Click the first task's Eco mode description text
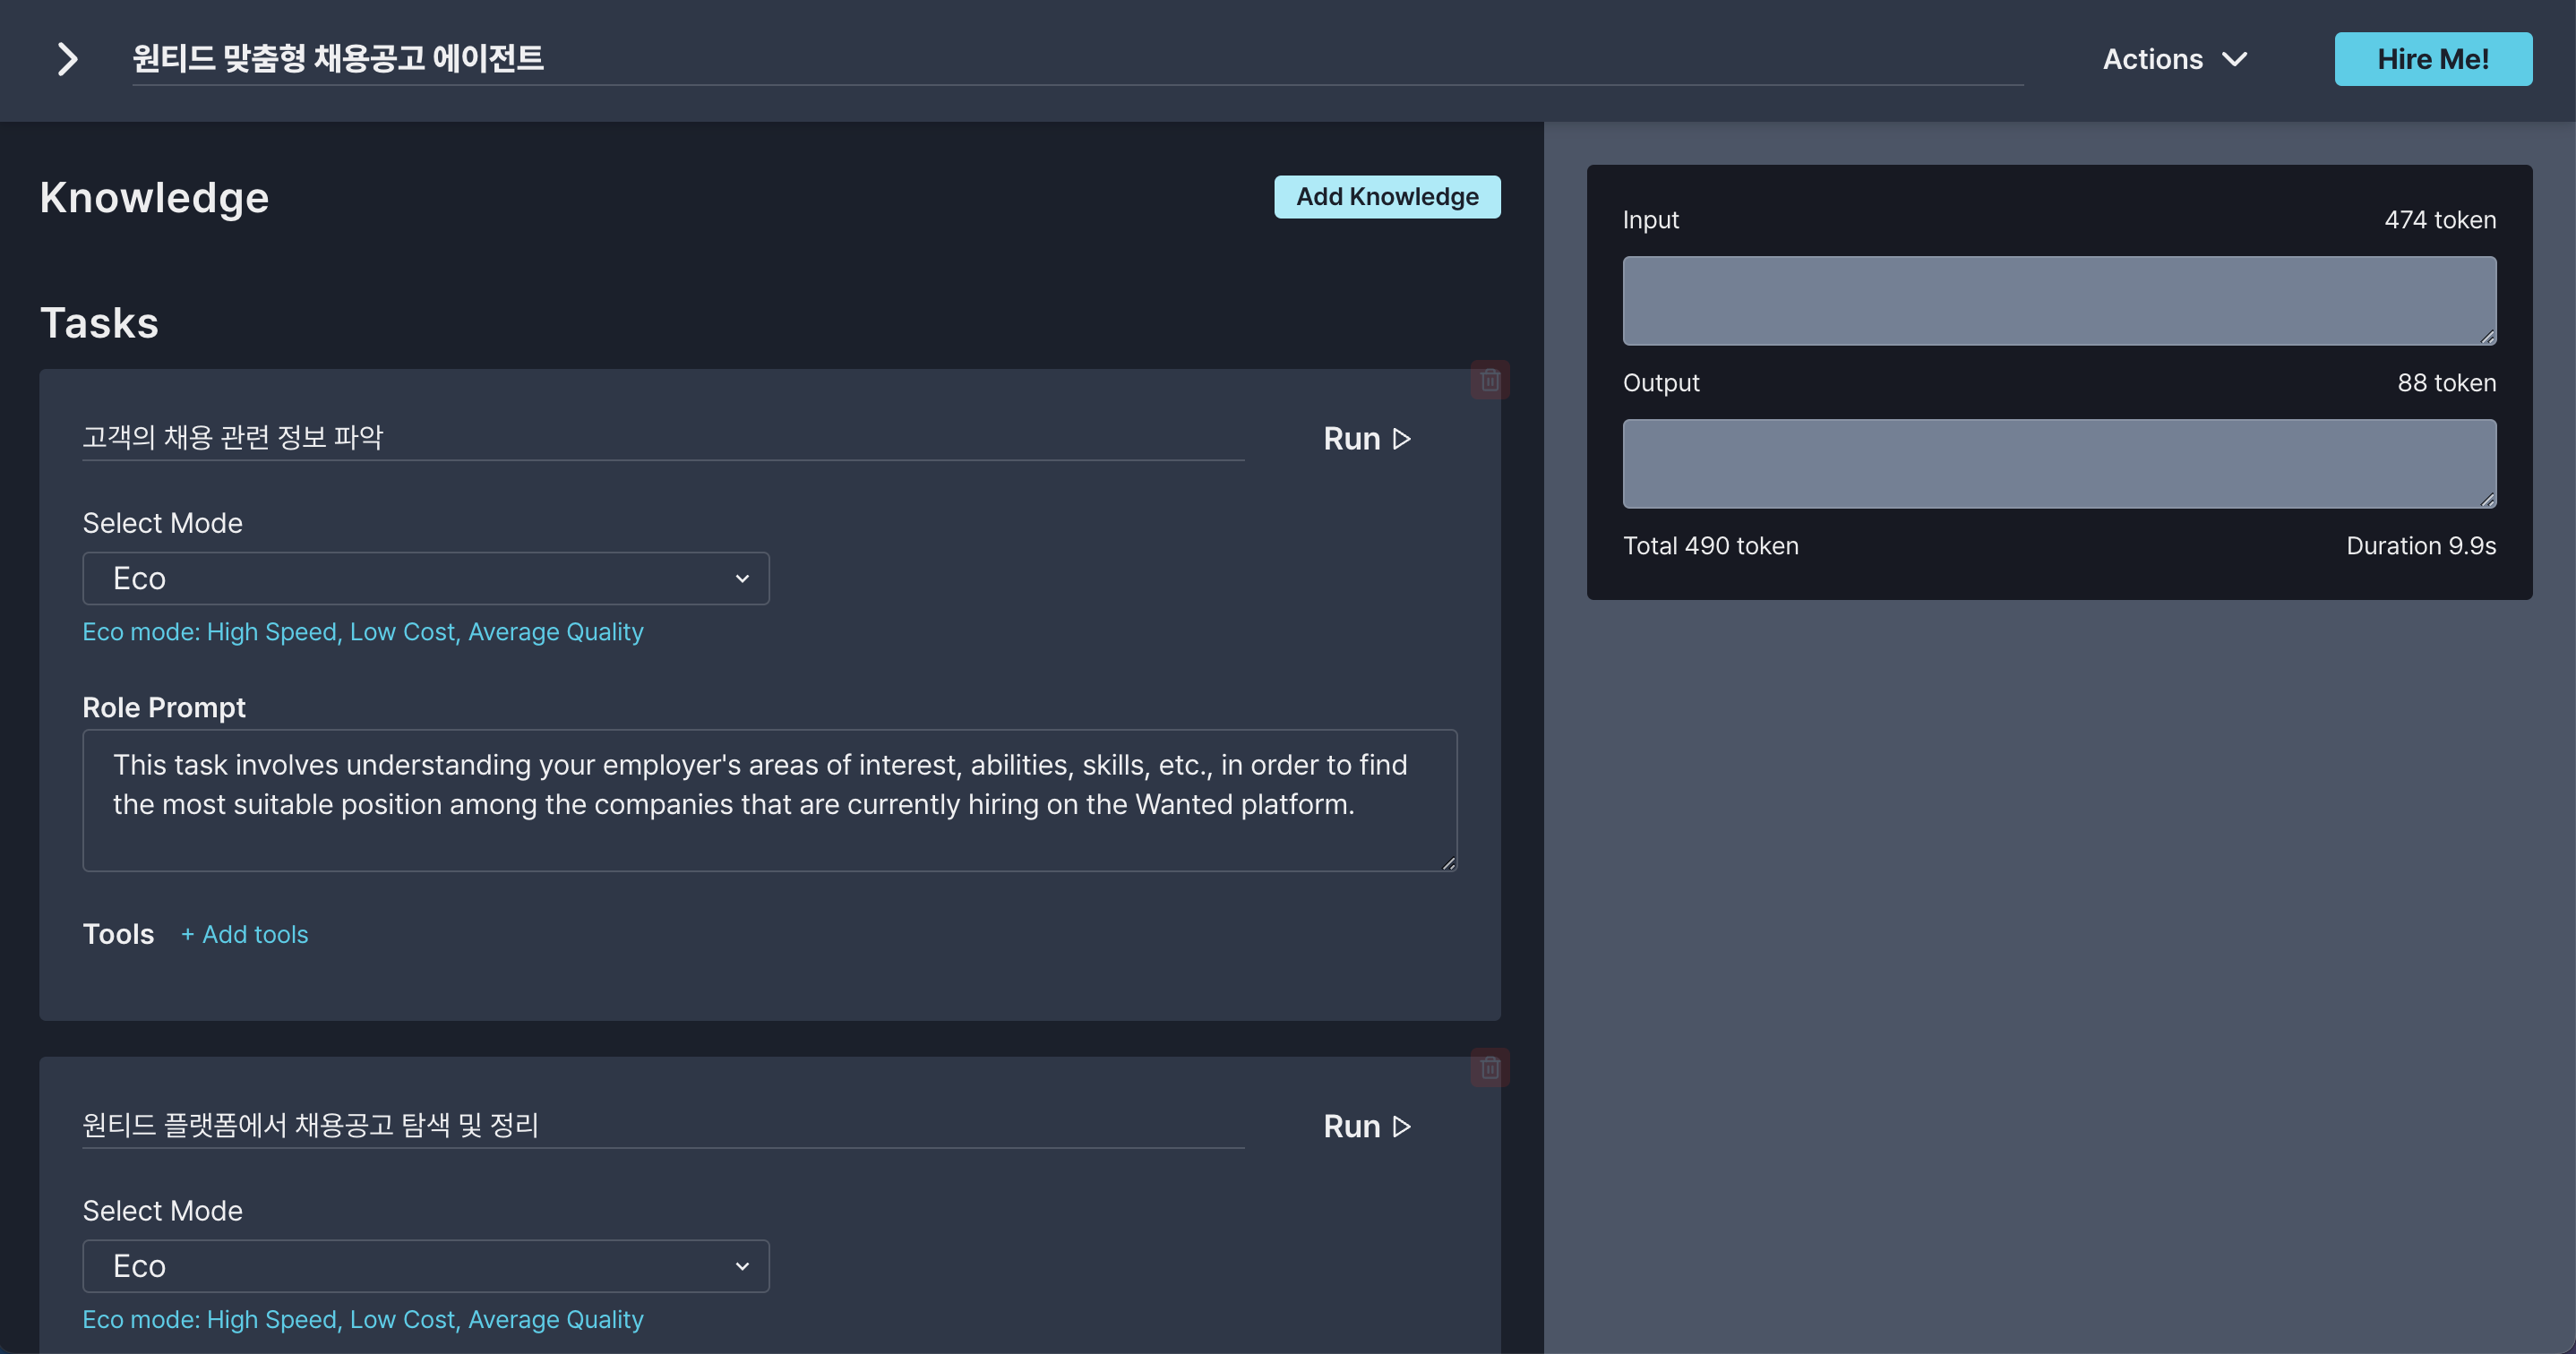2576x1354 pixels. coord(363,632)
